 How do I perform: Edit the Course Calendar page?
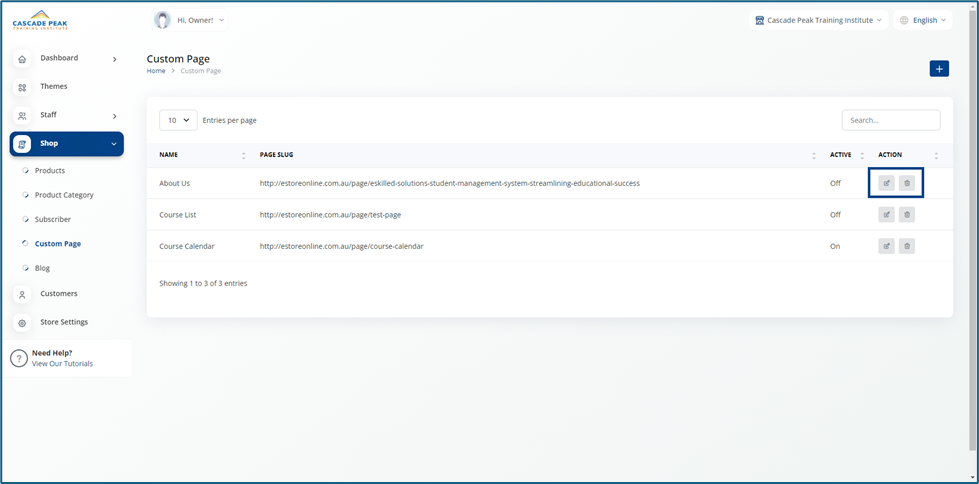point(886,246)
